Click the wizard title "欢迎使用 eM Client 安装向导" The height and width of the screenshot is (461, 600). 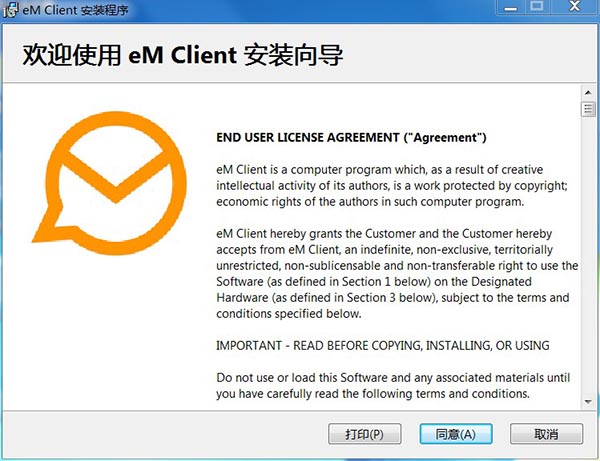[183, 55]
